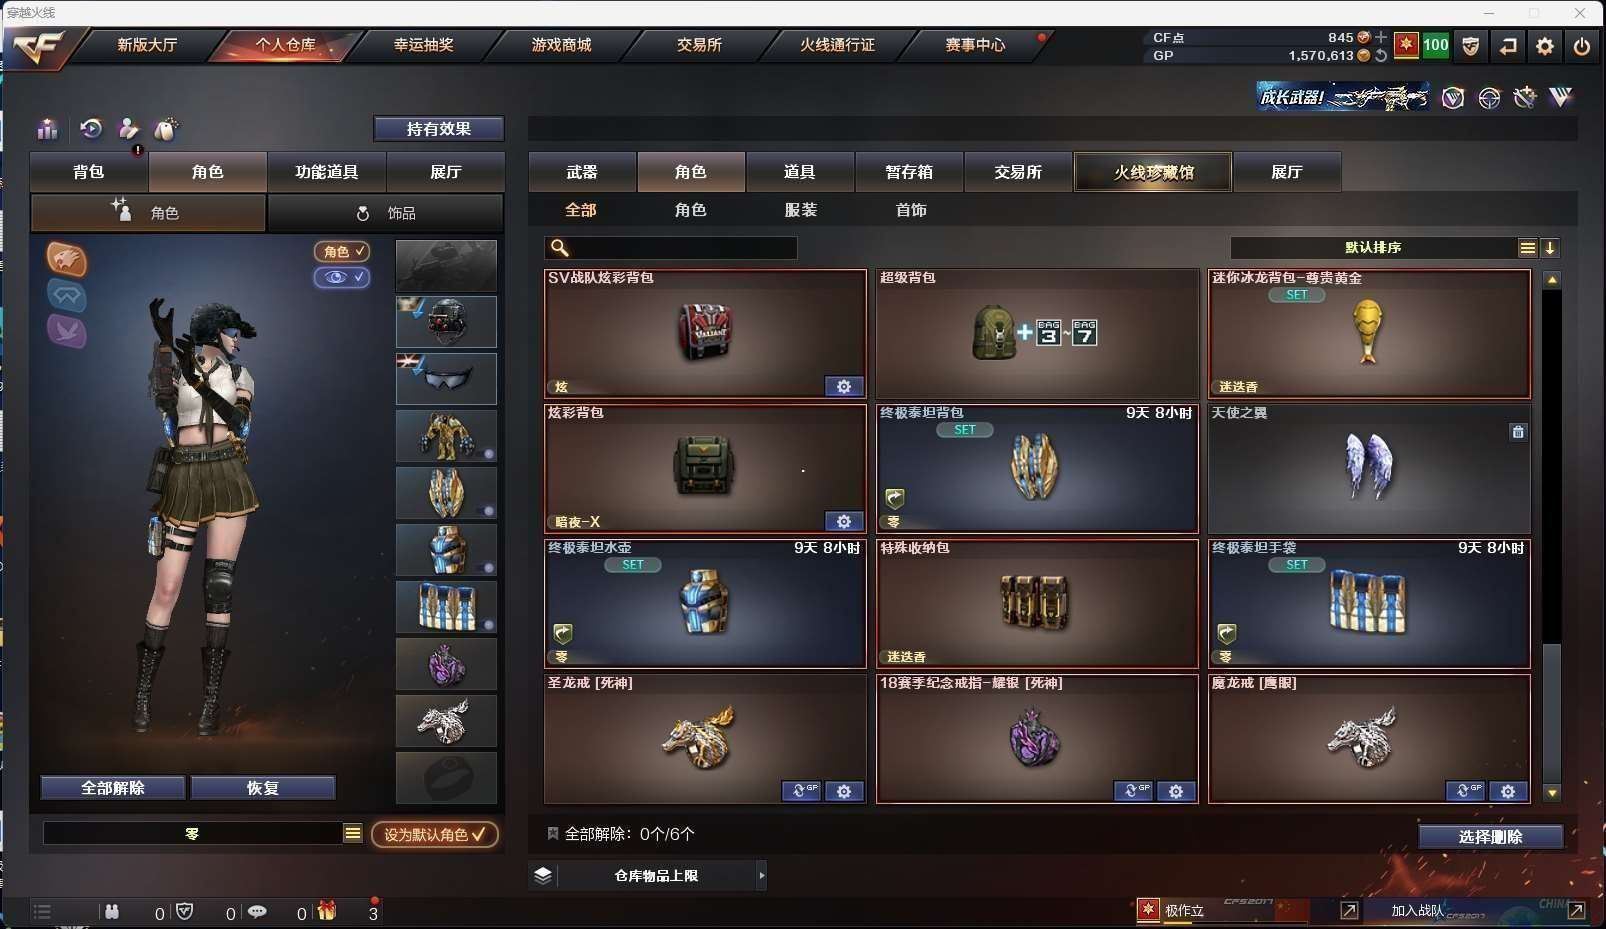Image resolution: width=1606 pixels, height=929 pixels.
Task: Click the statistics bar chart icon
Action: pos(48,129)
